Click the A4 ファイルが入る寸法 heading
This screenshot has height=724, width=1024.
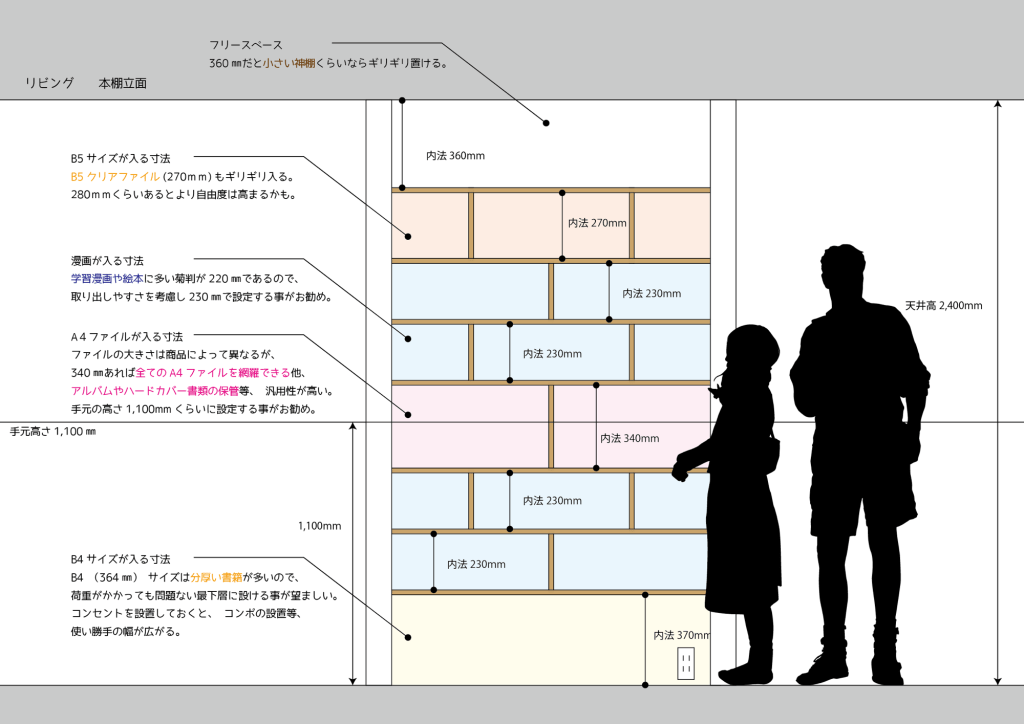coord(126,337)
